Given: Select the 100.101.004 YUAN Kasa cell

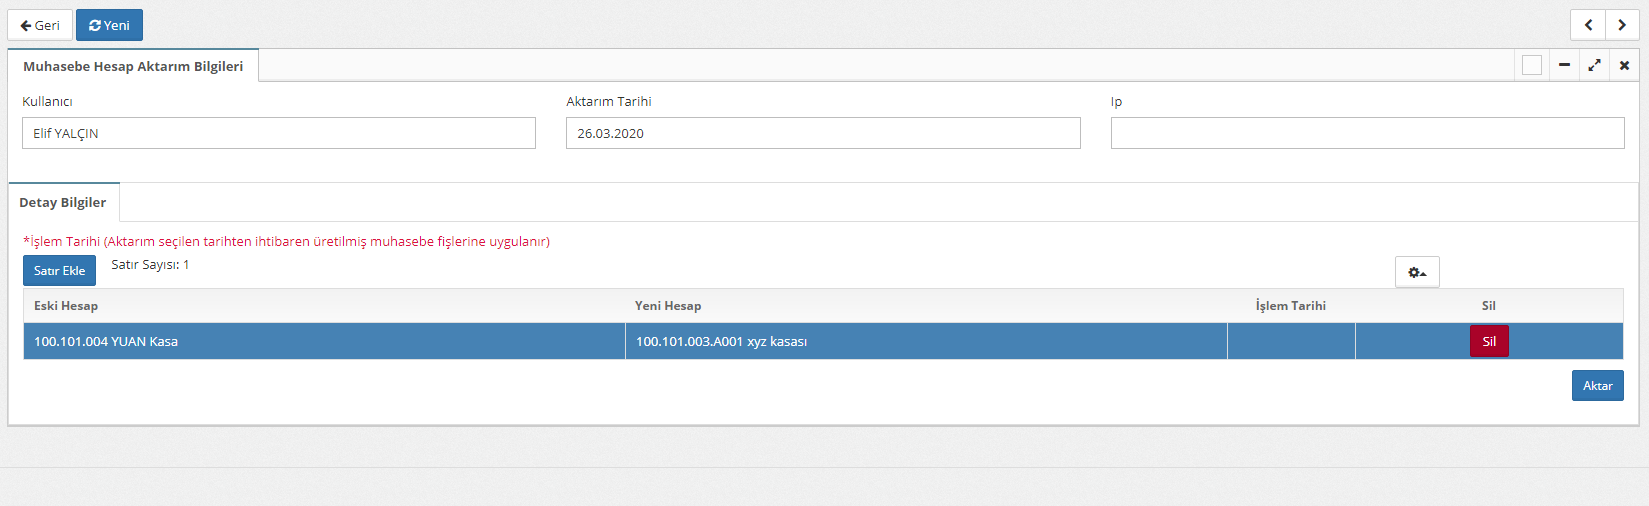Looking at the screenshot, I should 324,341.
